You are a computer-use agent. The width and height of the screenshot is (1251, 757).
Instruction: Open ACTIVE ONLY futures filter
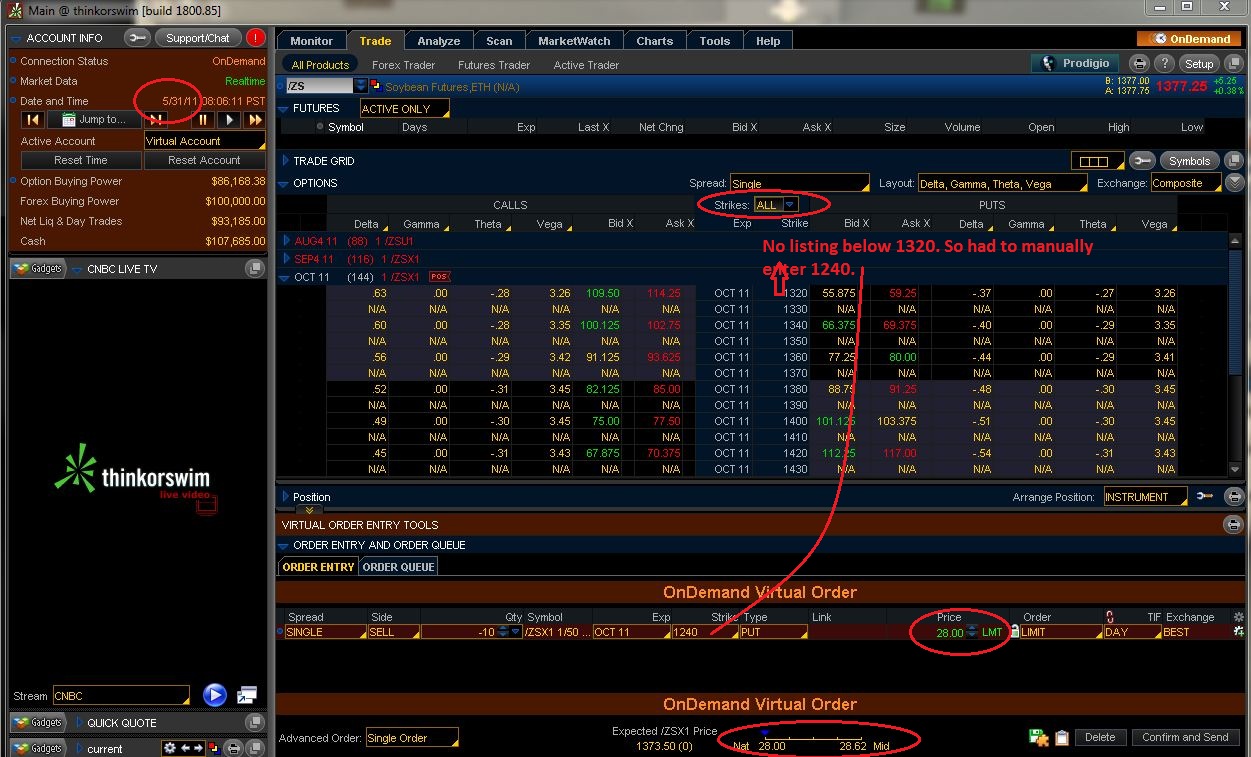pyautogui.click(x=405, y=108)
